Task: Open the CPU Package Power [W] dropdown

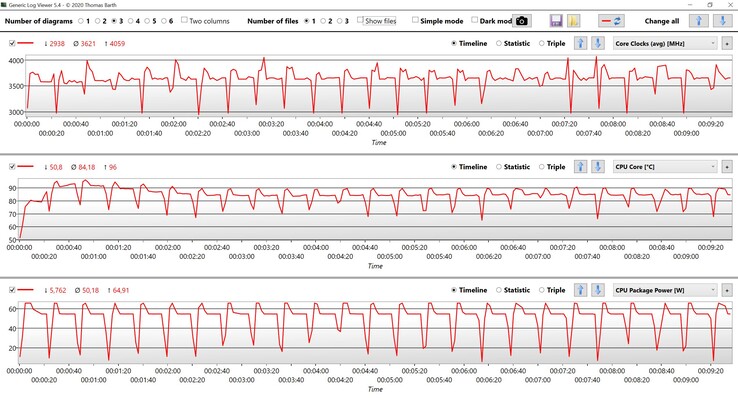Action: pyautogui.click(x=664, y=289)
